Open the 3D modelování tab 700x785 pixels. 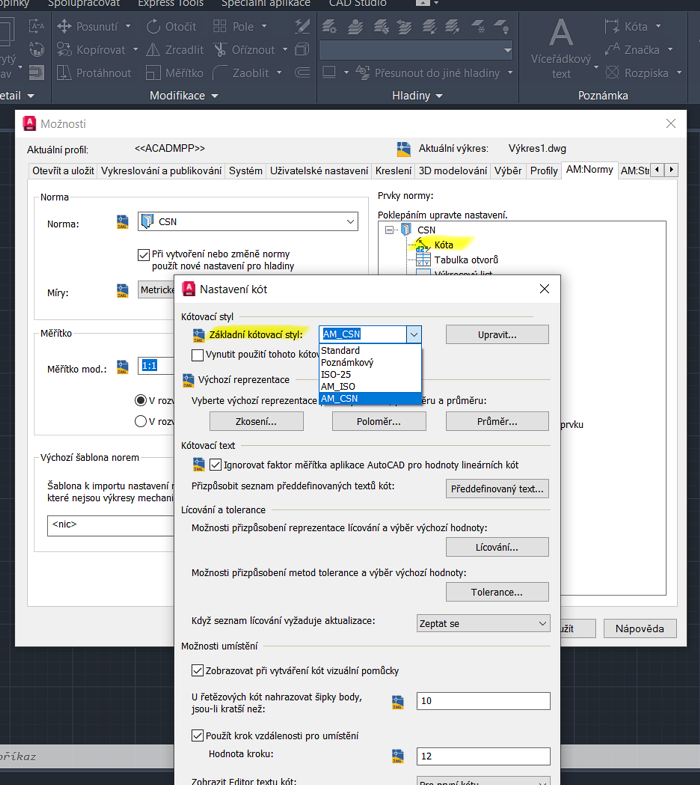(x=453, y=171)
